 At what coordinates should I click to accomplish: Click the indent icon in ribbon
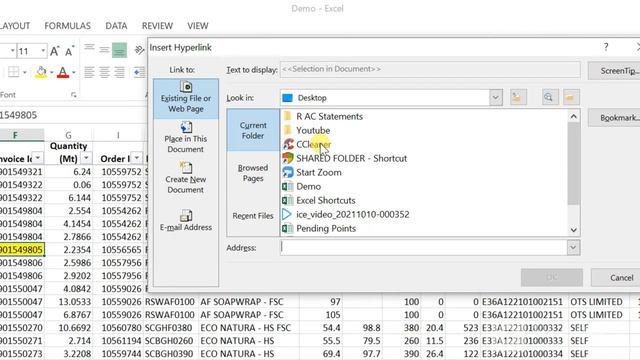pyautogui.click(x=139, y=72)
